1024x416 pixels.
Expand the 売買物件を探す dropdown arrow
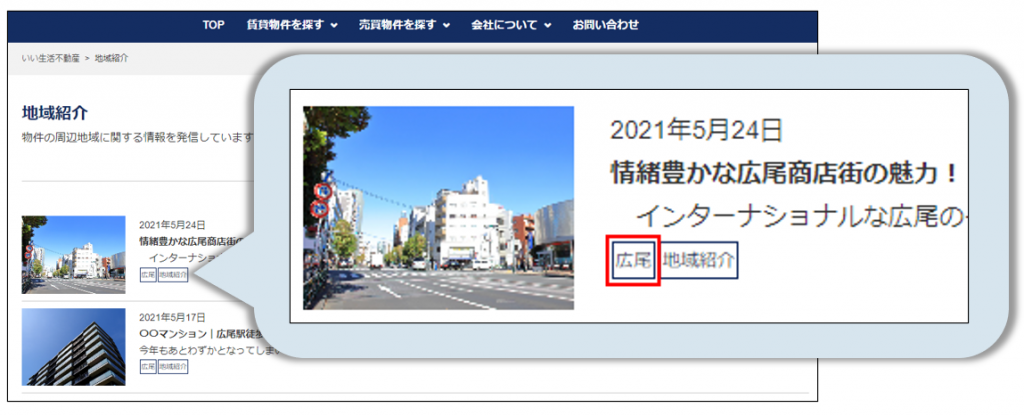(446, 26)
